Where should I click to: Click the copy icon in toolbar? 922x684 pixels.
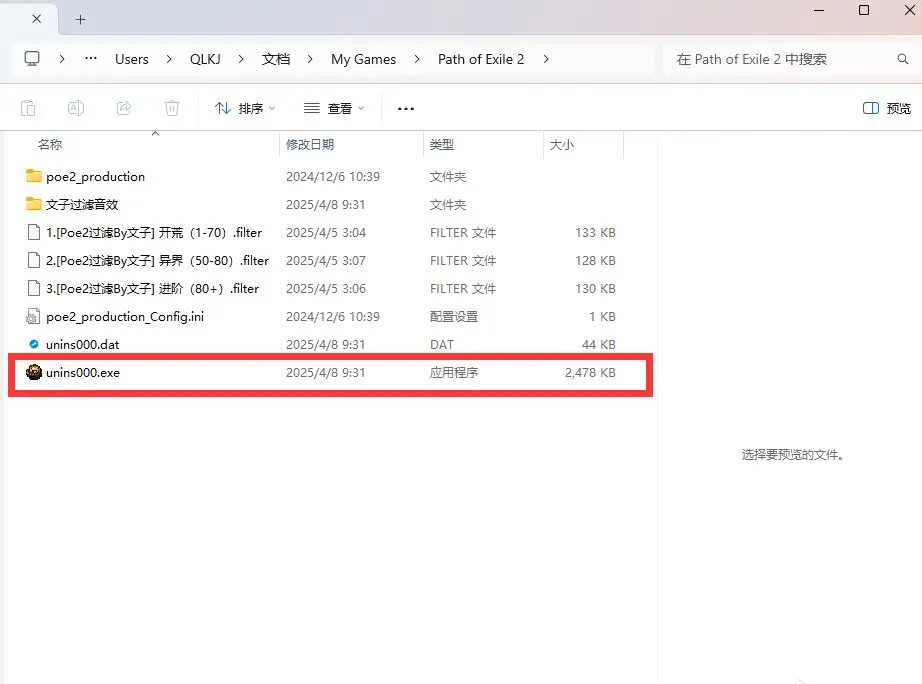point(28,108)
